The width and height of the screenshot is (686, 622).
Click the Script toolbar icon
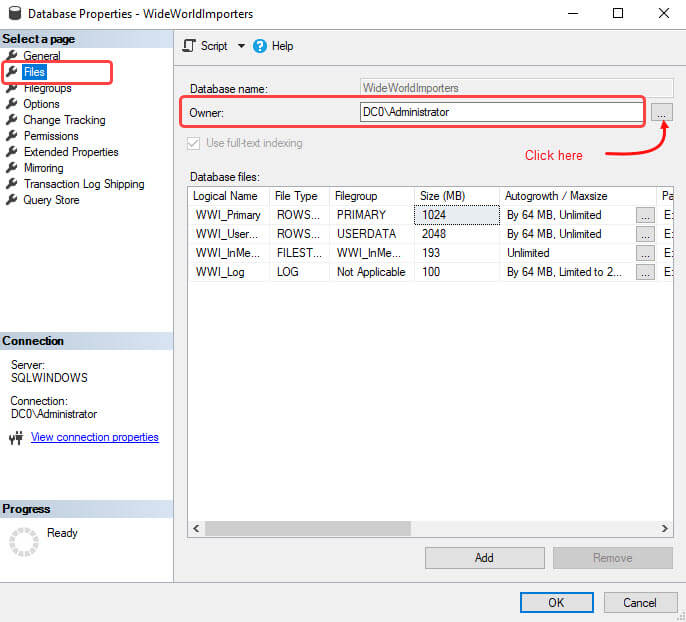click(189, 46)
